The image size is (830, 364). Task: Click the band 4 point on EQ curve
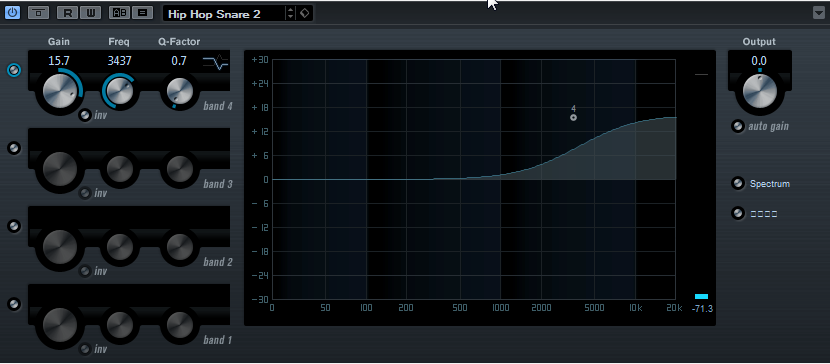coord(573,117)
